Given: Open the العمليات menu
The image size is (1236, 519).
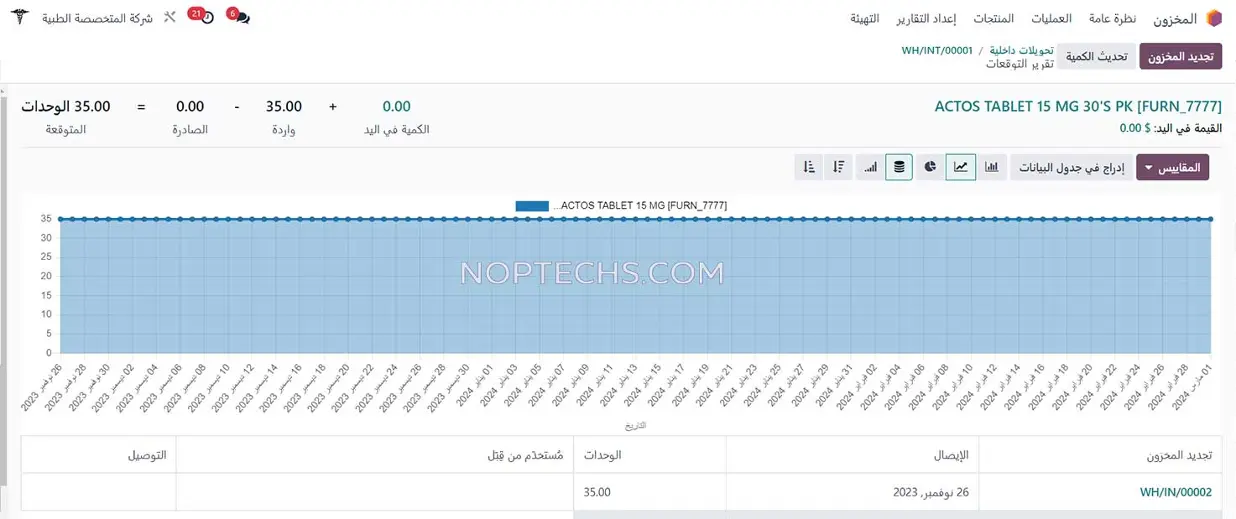Looking at the screenshot, I should coord(1051,19).
